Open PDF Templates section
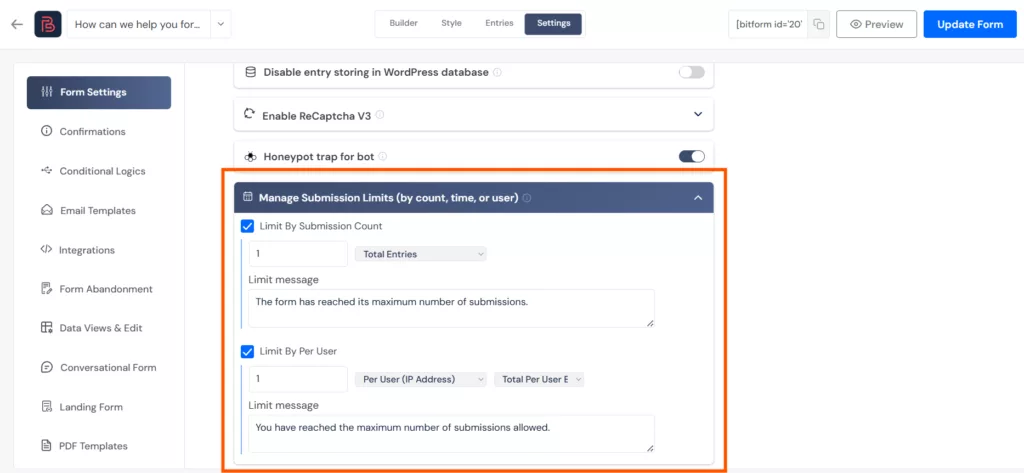Image resolution: width=1024 pixels, height=473 pixels. [93, 446]
